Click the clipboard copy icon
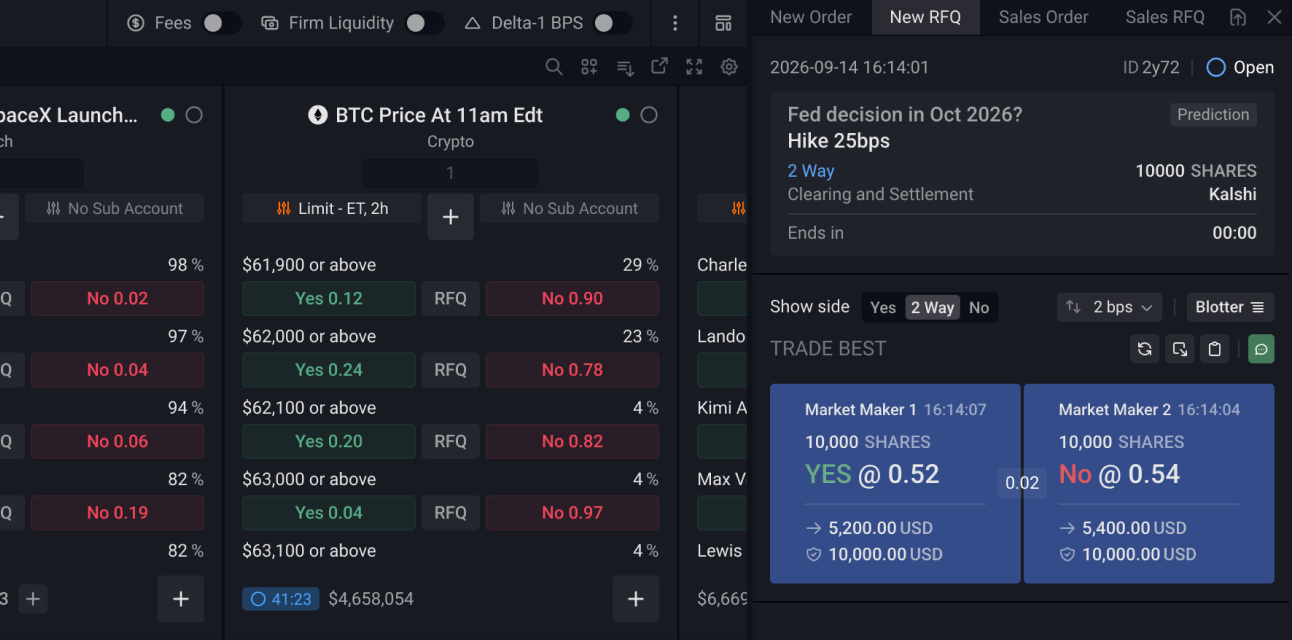Image resolution: width=1292 pixels, height=640 pixels. (1215, 349)
